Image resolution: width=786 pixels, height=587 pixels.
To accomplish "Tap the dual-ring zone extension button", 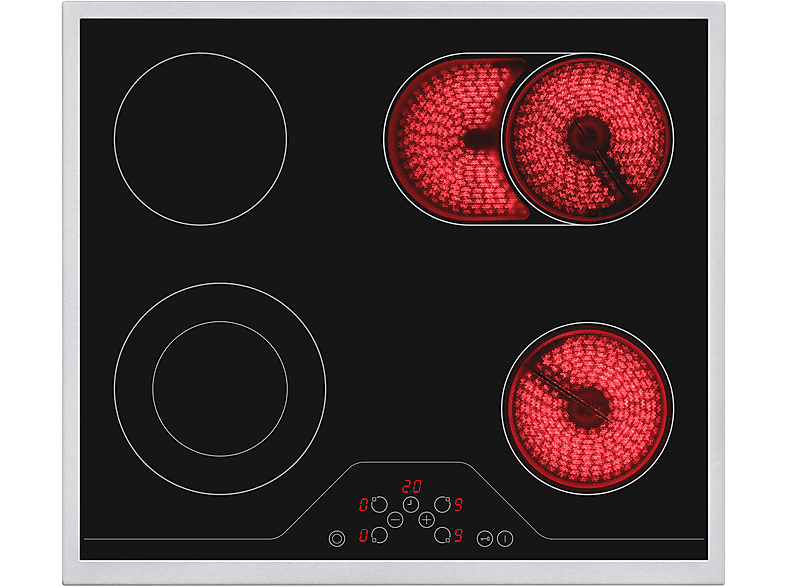I will tap(336, 538).
